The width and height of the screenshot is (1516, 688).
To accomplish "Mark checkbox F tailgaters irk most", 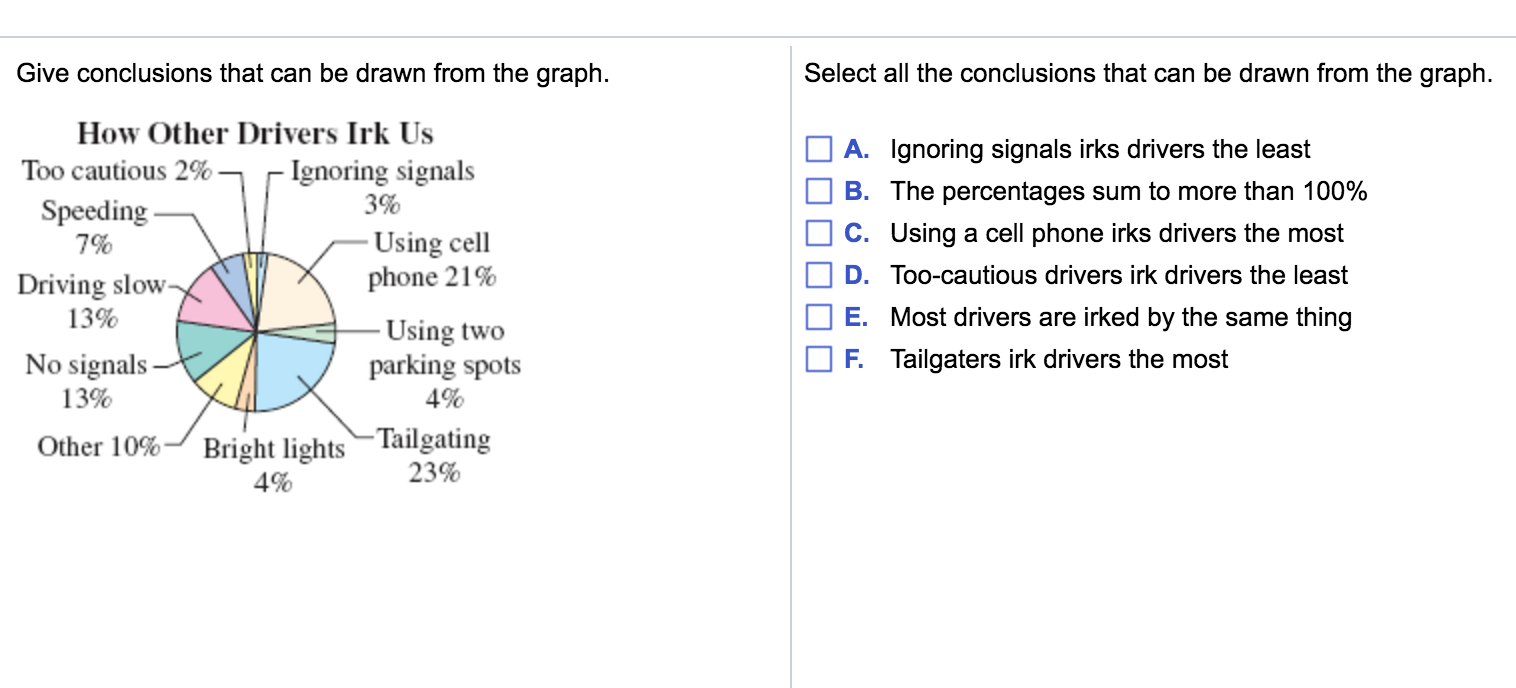I will tap(819, 360).
